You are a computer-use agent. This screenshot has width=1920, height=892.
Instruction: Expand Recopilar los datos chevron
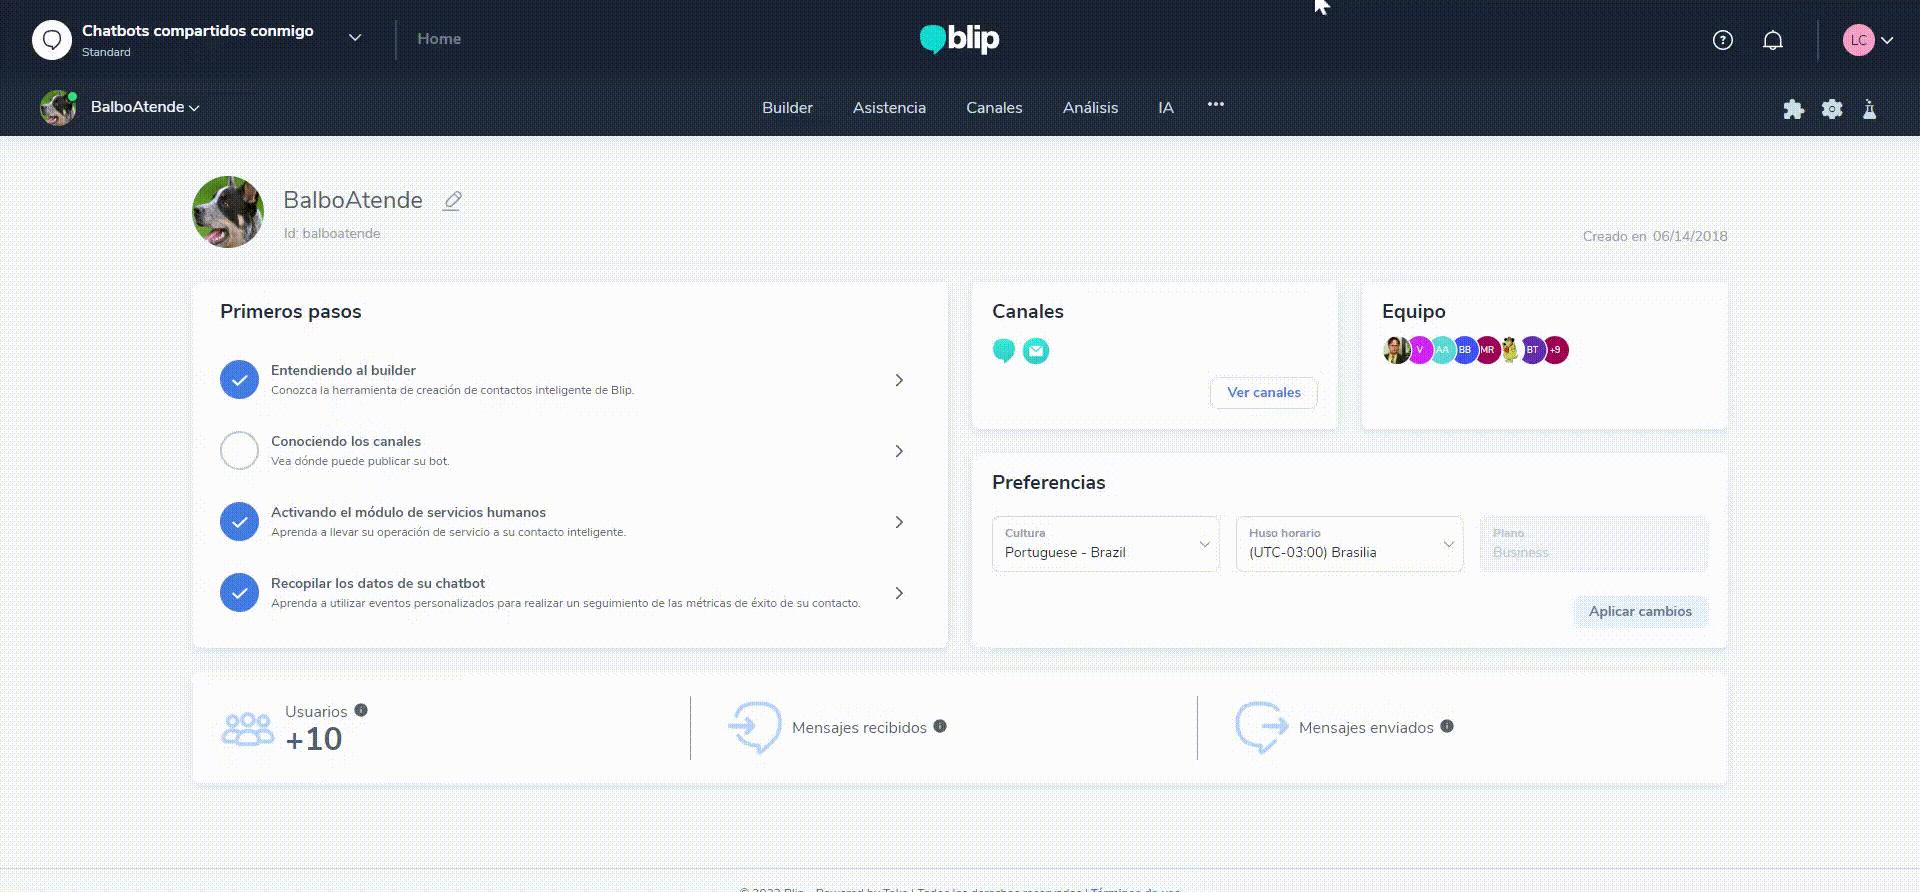pos(899,593)
